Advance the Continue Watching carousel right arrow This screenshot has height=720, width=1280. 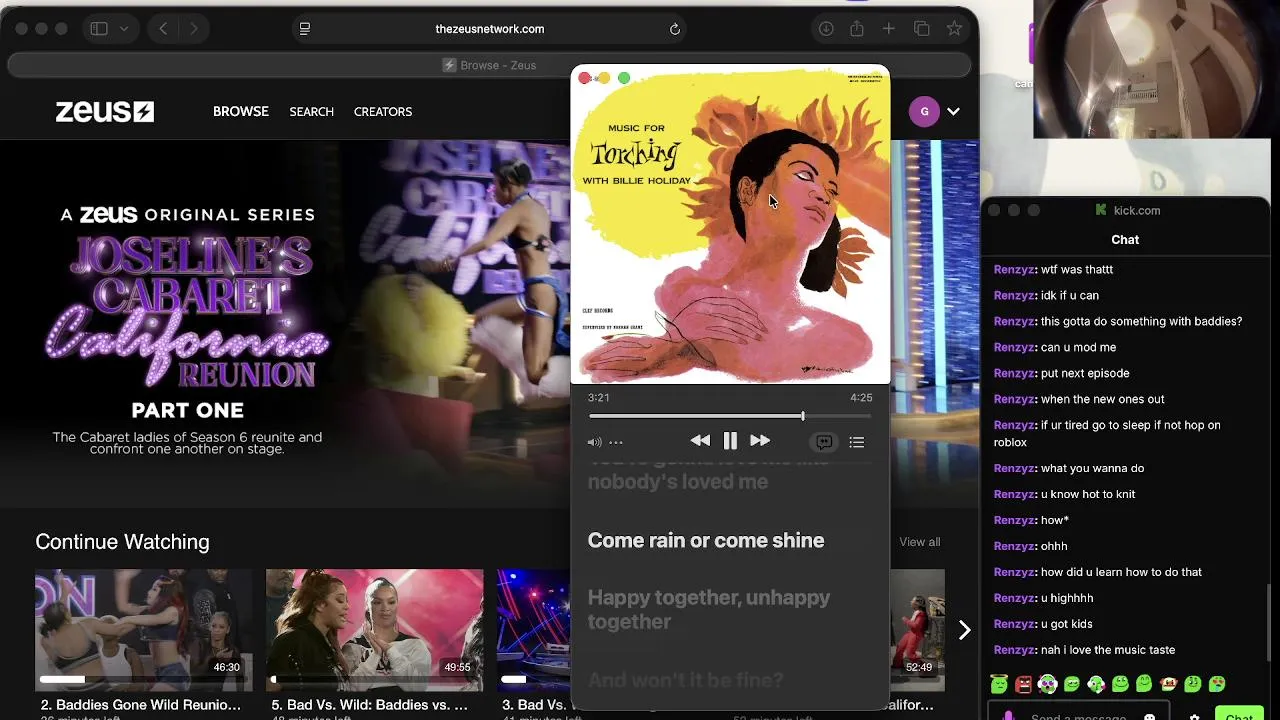964,630
